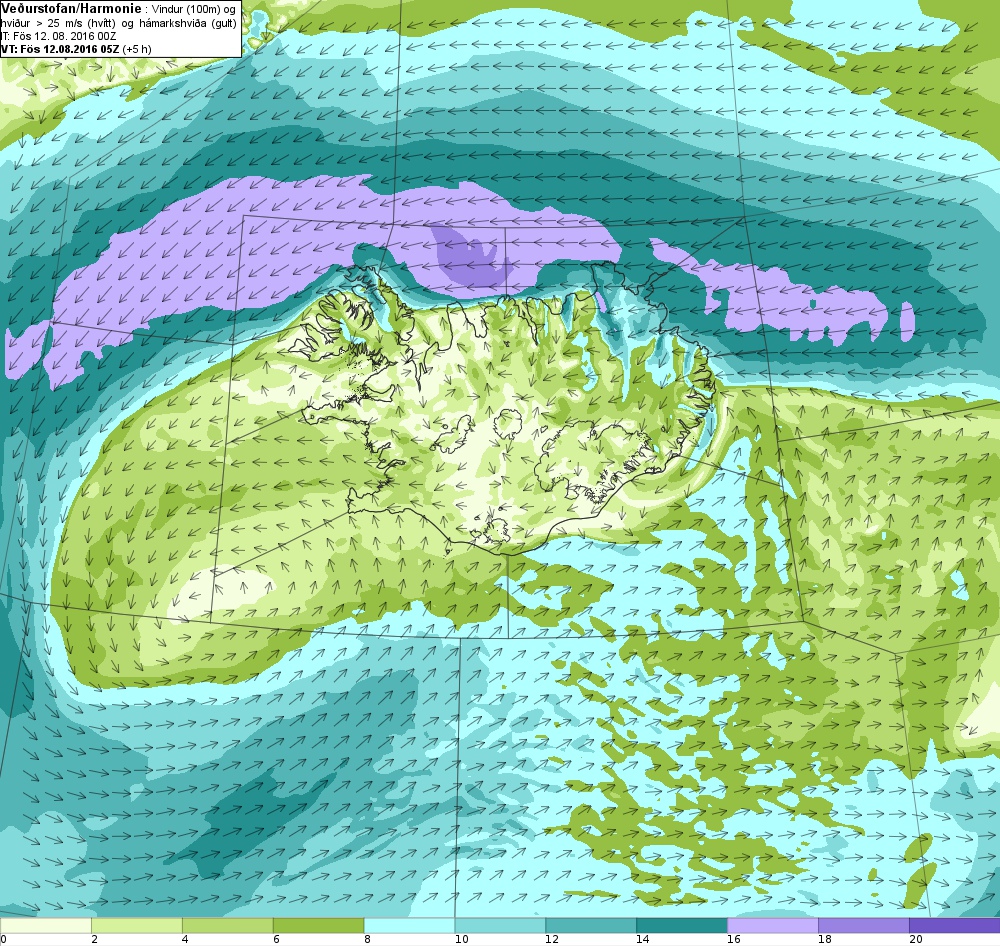The height and width of the screenshot is (946, 1000).
Task: Choose the light teal 10–12 m/s legend swatch
Action: [500, 924]
